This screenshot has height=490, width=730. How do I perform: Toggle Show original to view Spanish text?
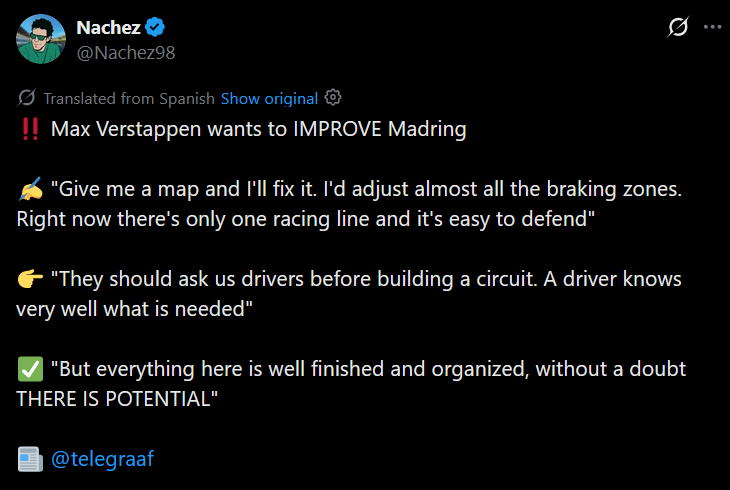269,99
